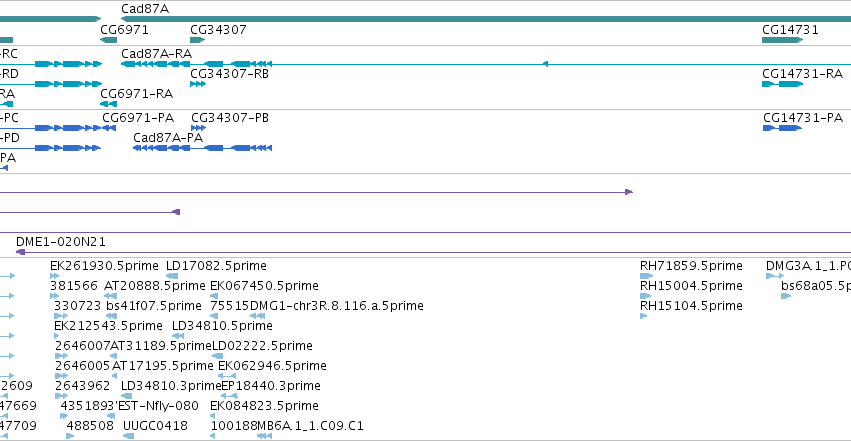This screenshot has width=851, height=441.
Task: Select the bs41f07.5prime EST label
Action: 154,306
